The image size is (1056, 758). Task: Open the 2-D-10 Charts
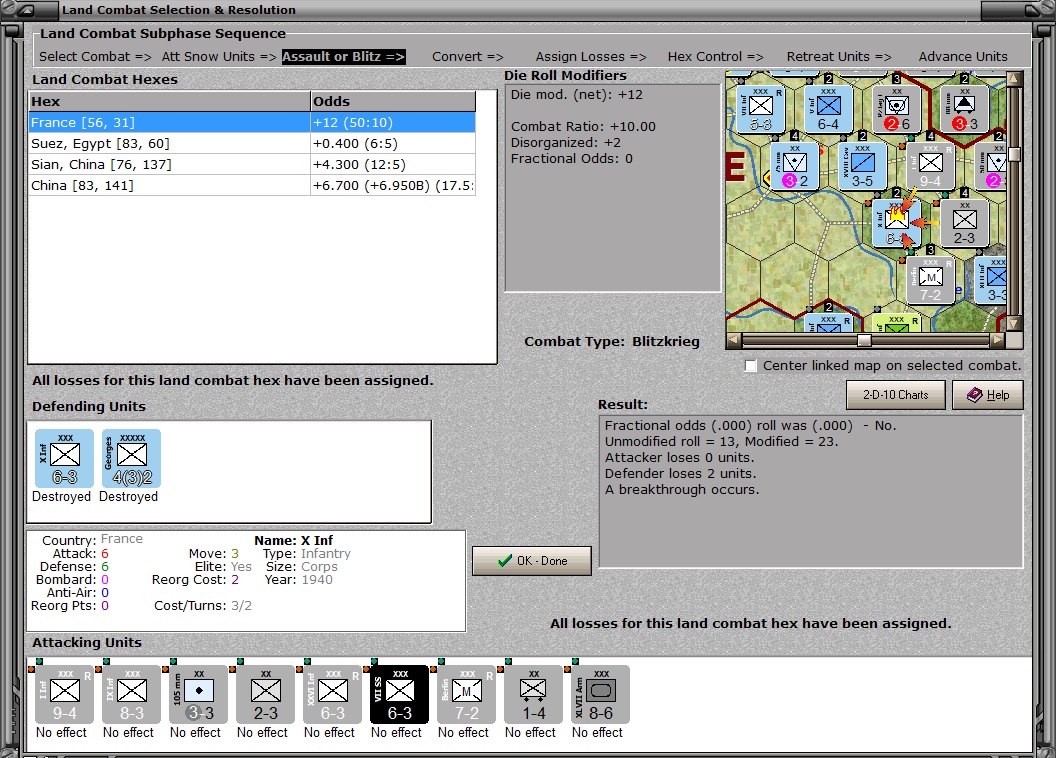896,395
